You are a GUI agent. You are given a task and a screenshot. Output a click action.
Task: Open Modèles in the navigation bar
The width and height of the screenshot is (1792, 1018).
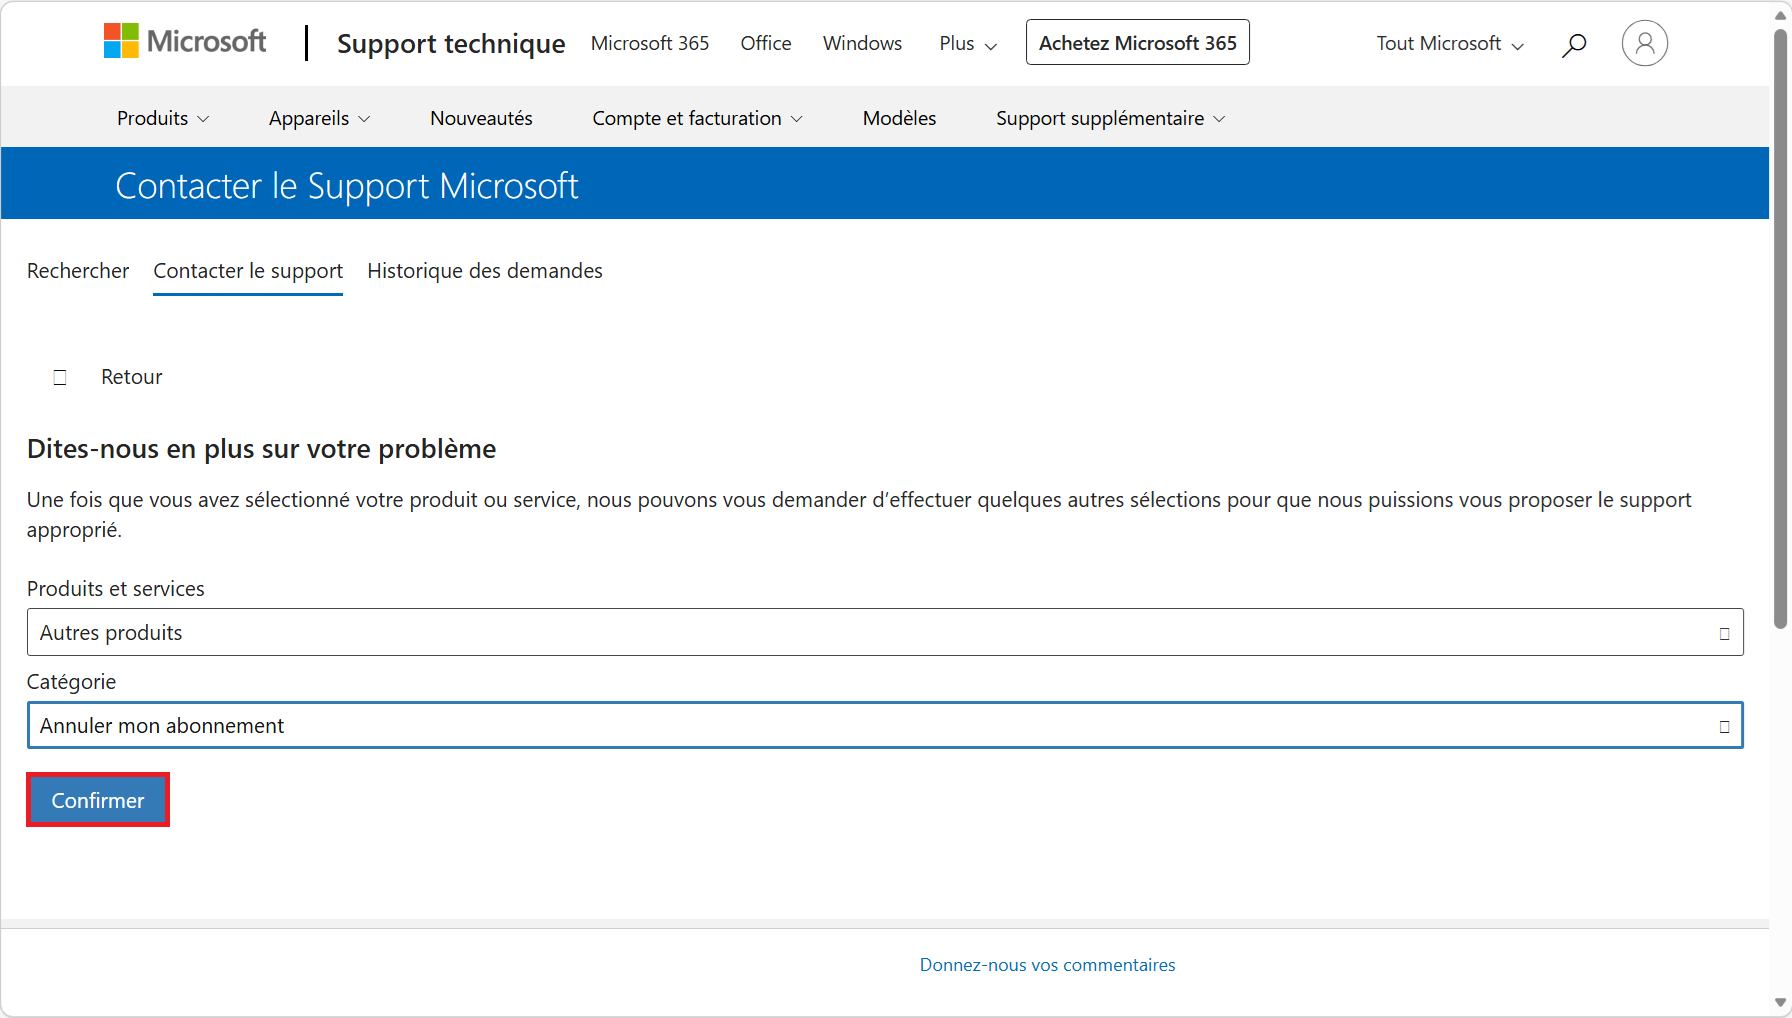point(899,118)
